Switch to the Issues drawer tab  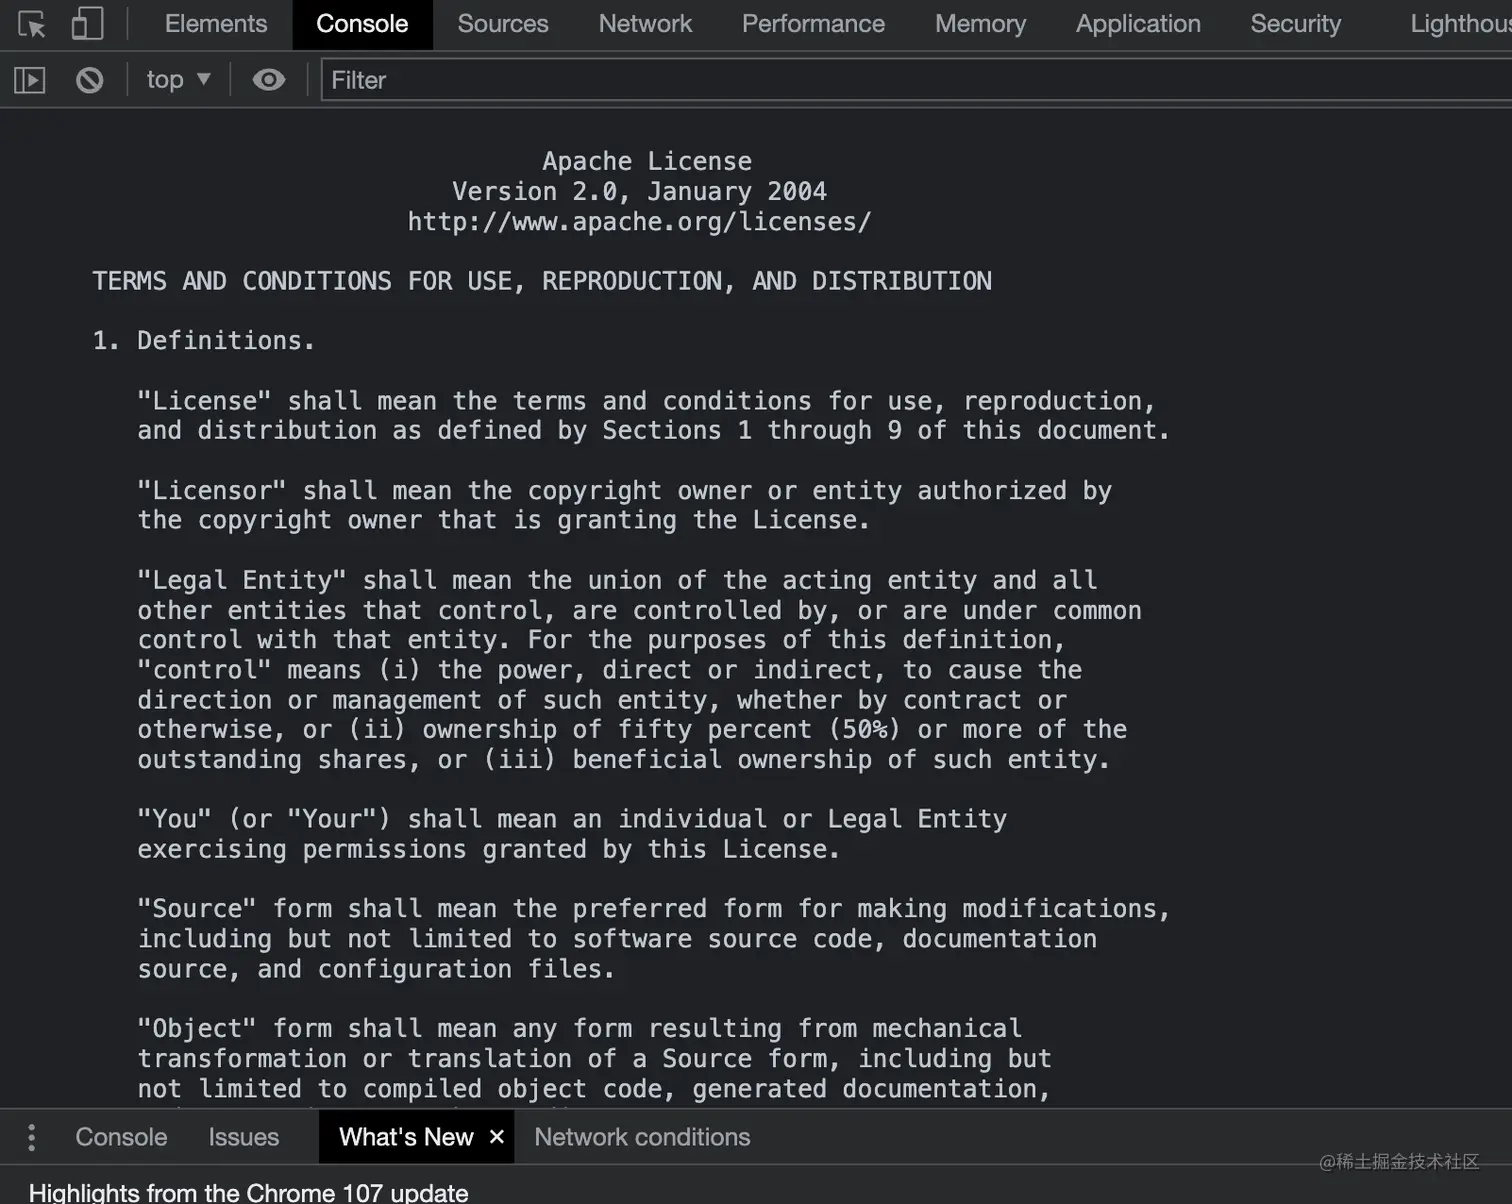(x=243, y=1137)
